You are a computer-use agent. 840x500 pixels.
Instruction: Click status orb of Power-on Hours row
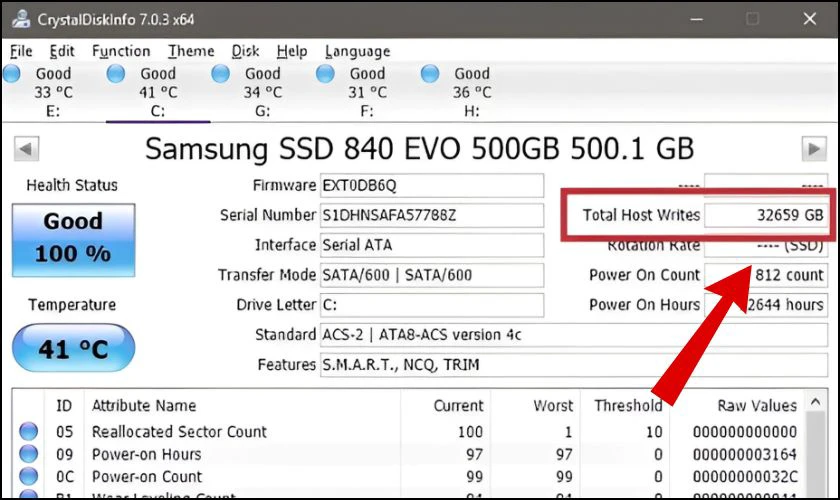click(x=28, y=454)
